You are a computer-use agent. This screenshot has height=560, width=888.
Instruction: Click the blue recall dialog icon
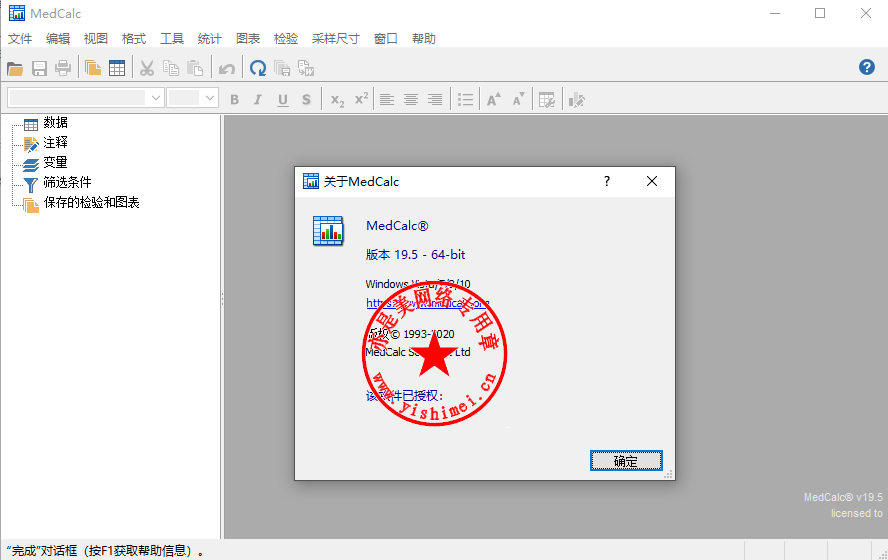coord(258,69)
